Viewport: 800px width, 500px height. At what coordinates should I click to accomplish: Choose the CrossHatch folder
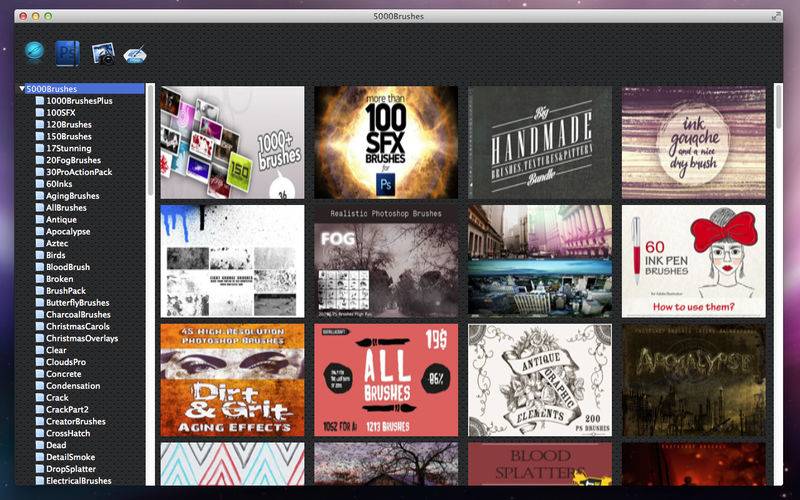click(x=63, y=433)
